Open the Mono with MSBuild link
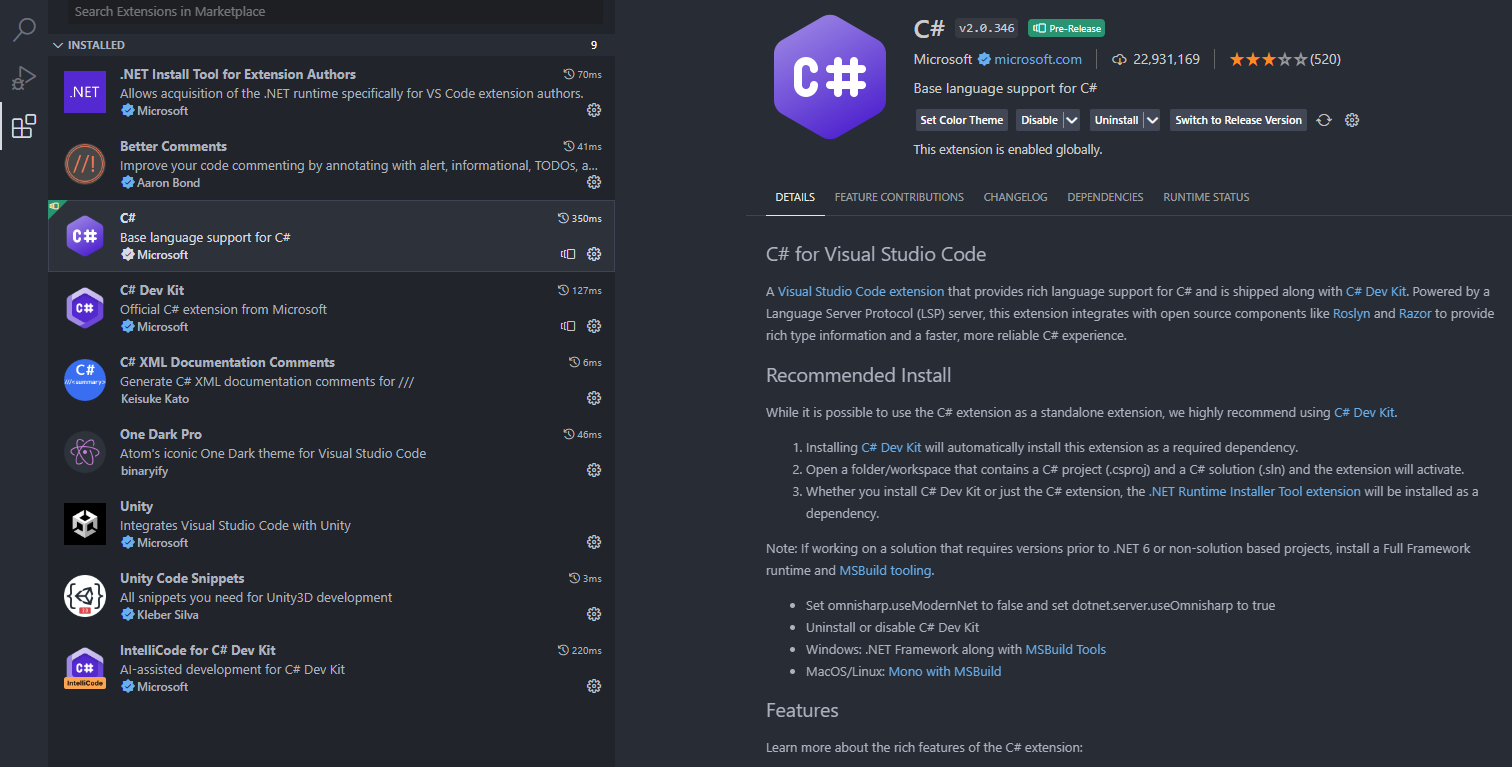The width and height of the screenshot is (1512, 767). click(x=945, y=671)
